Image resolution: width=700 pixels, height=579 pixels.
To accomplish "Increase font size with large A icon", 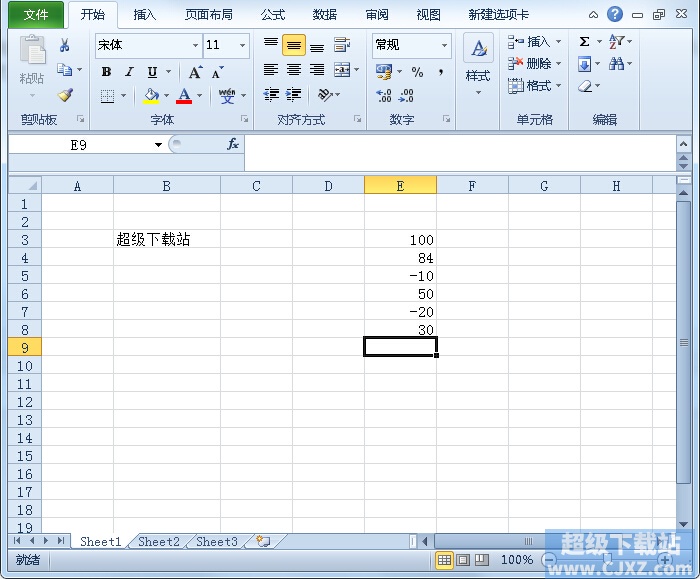I will point(195,72).
